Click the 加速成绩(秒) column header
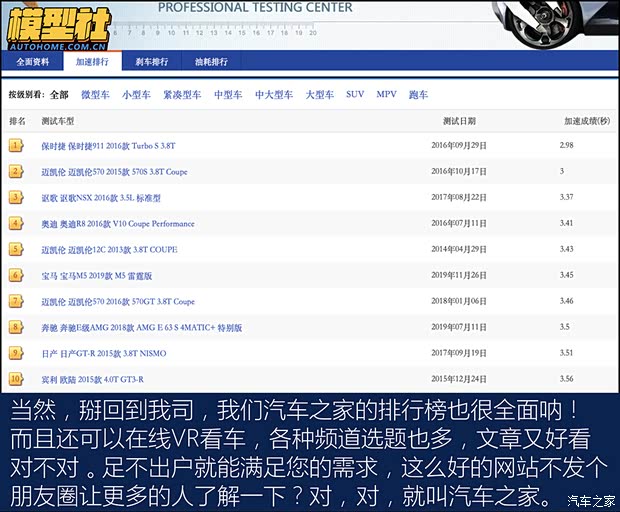The height and width of the screenshot is (512, 620). [x=587, y=121]
